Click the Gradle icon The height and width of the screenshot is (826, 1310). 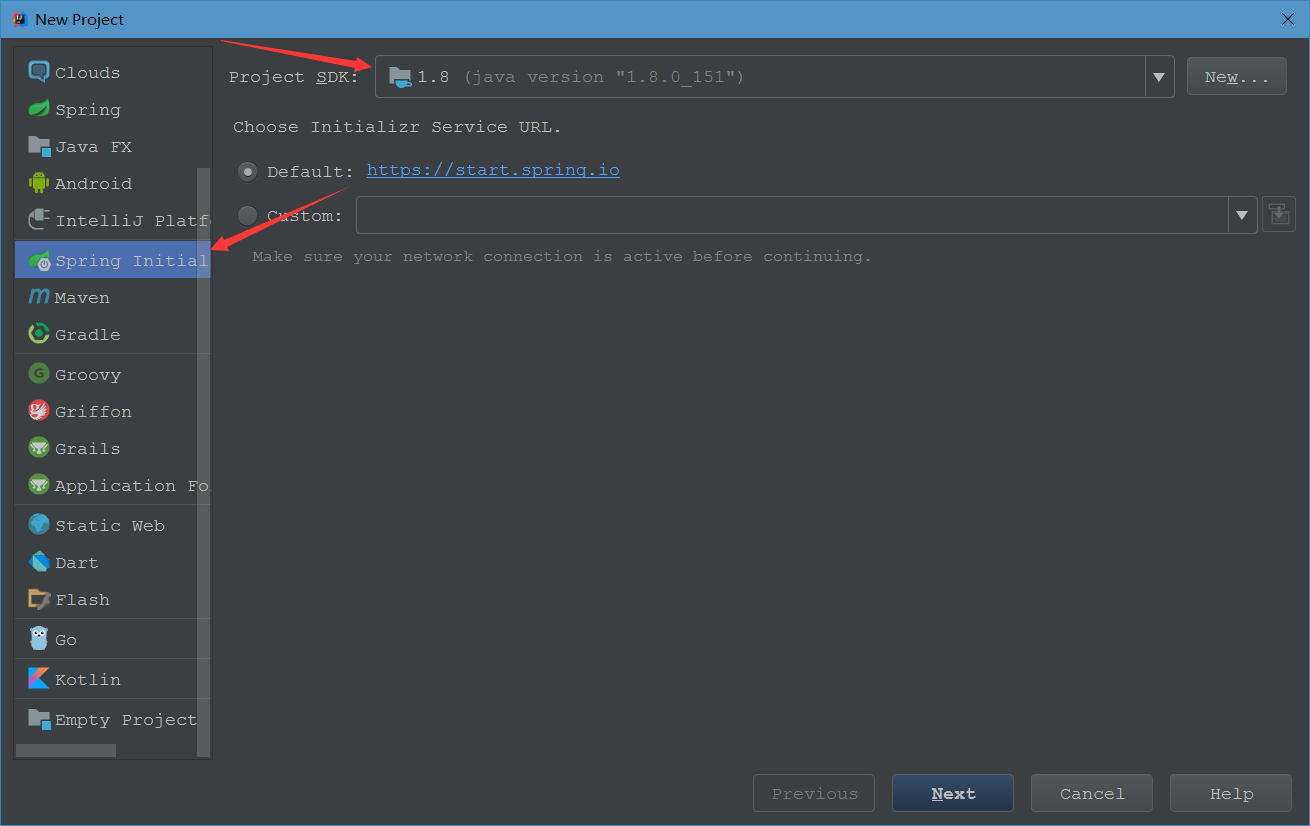39,334
